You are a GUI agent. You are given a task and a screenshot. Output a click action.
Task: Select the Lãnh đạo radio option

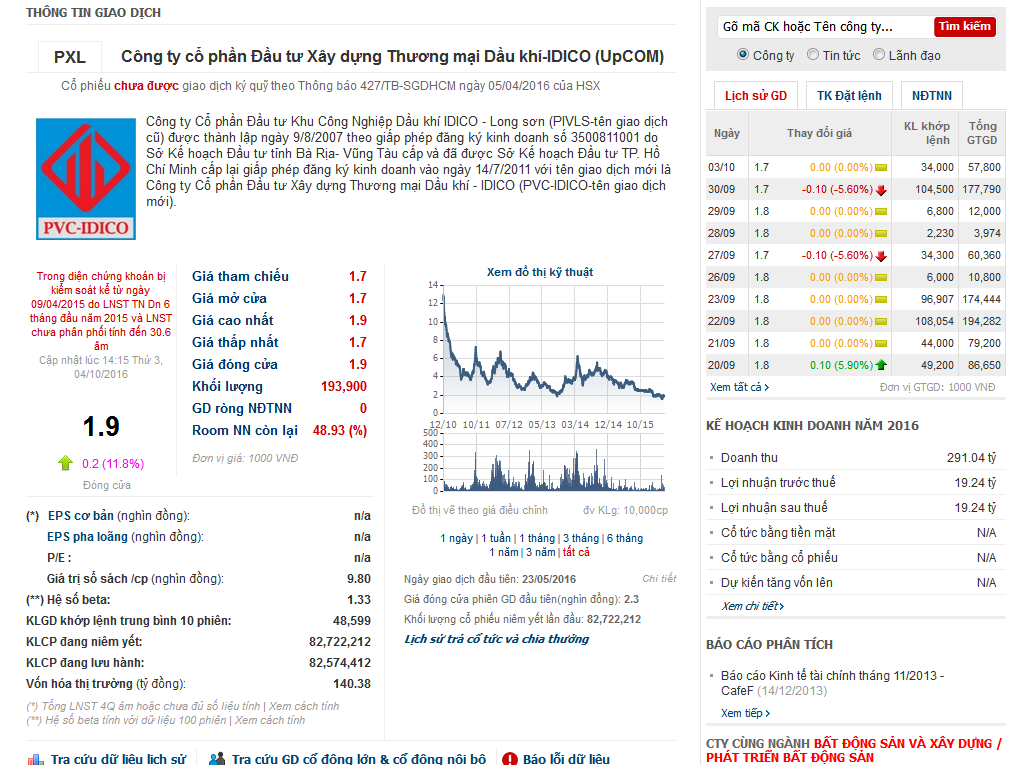click(x=879, y=55)
